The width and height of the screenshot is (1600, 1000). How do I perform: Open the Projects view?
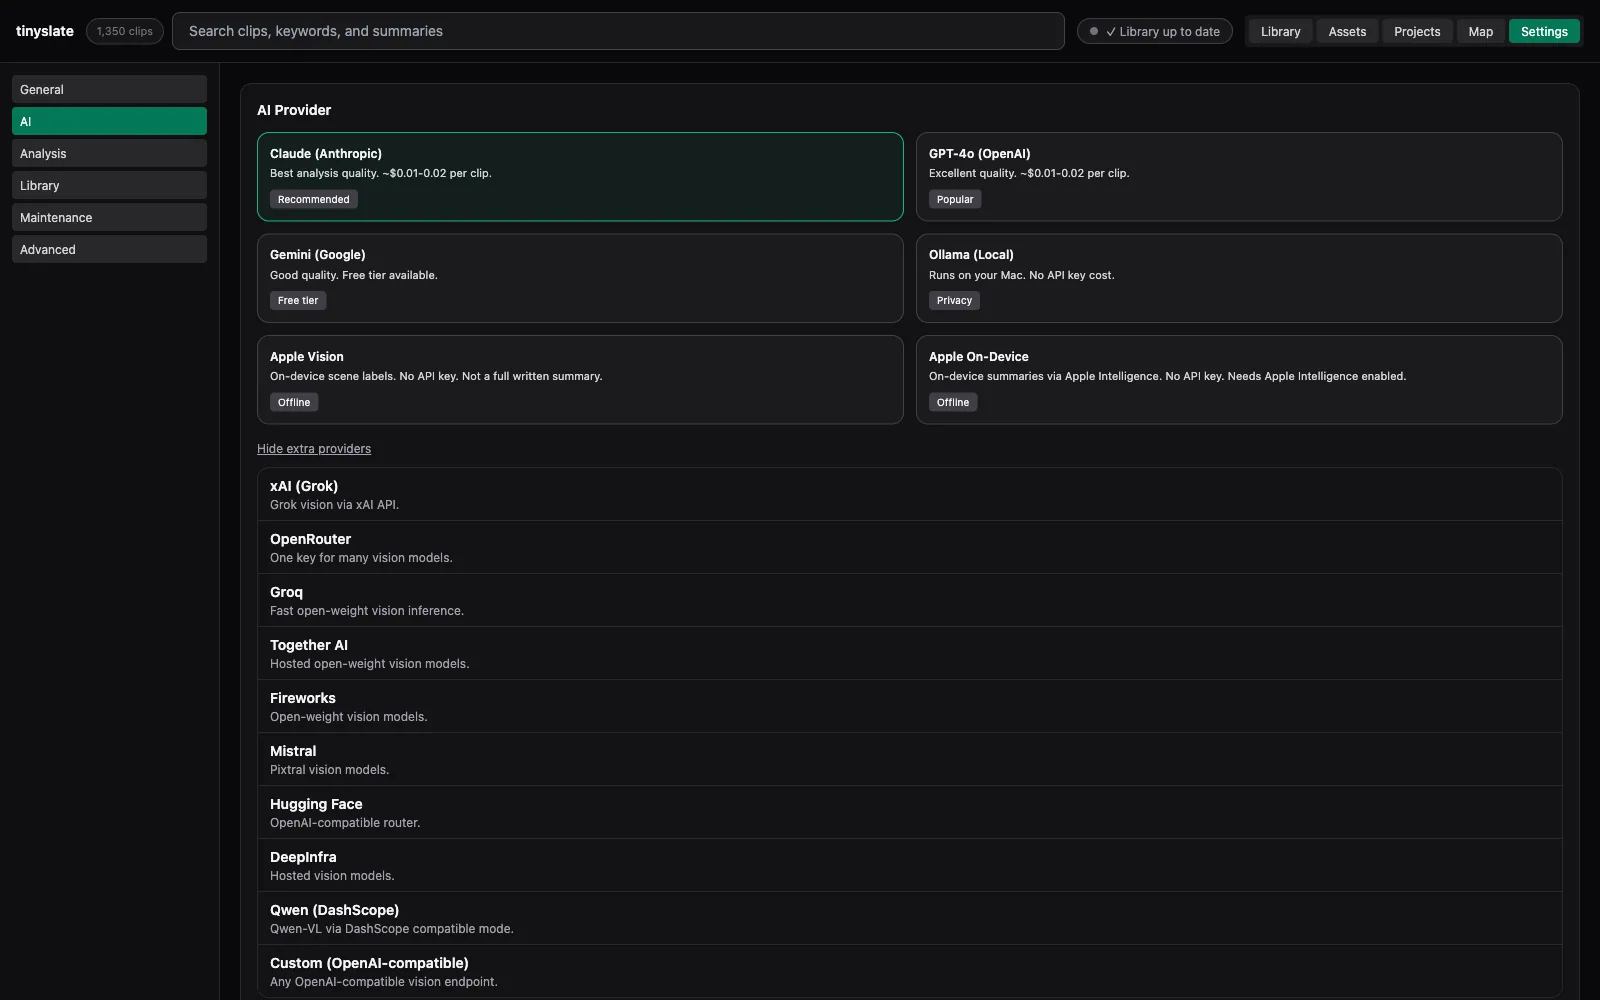coord(1417,31)
